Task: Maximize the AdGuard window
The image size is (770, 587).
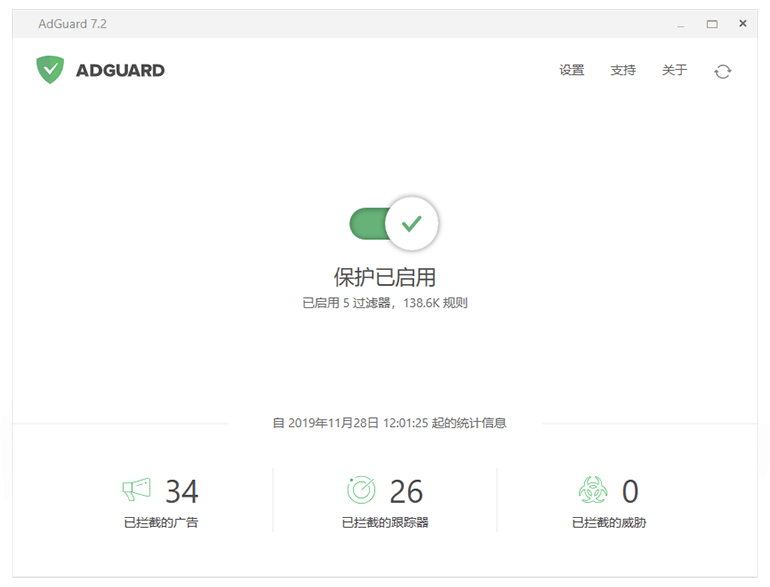Action: (x=712, y=23)
